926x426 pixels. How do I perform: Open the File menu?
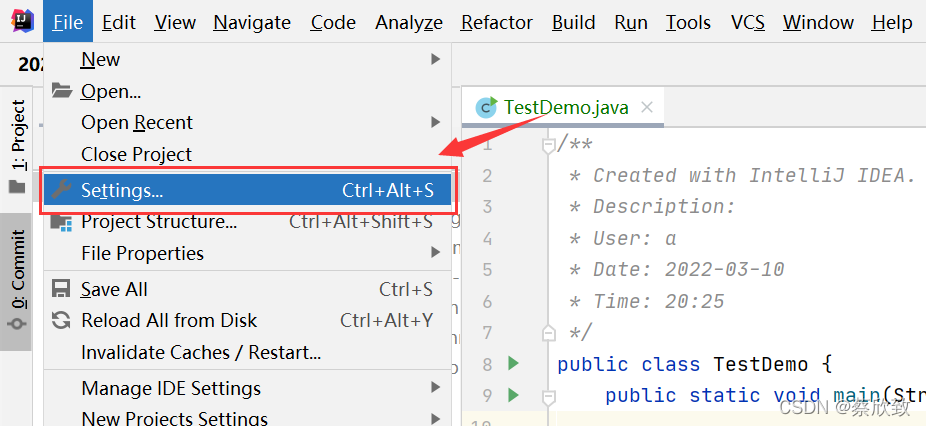coord(68,22)
